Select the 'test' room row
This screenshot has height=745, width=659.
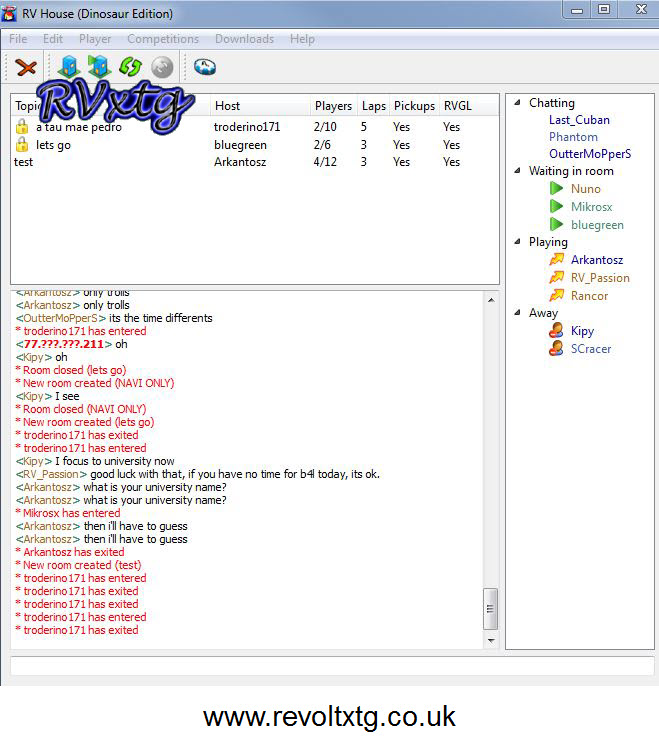[255, 162]
